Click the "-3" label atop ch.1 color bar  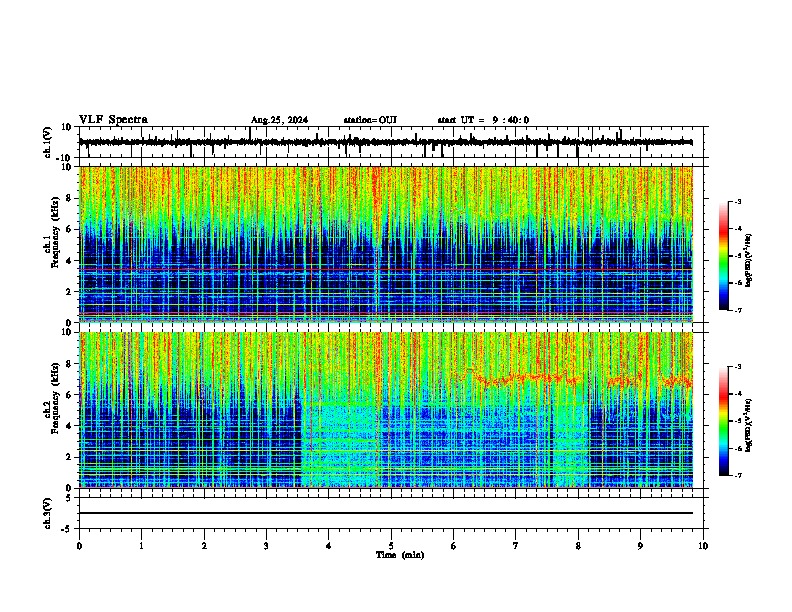[x=737, y=202]
